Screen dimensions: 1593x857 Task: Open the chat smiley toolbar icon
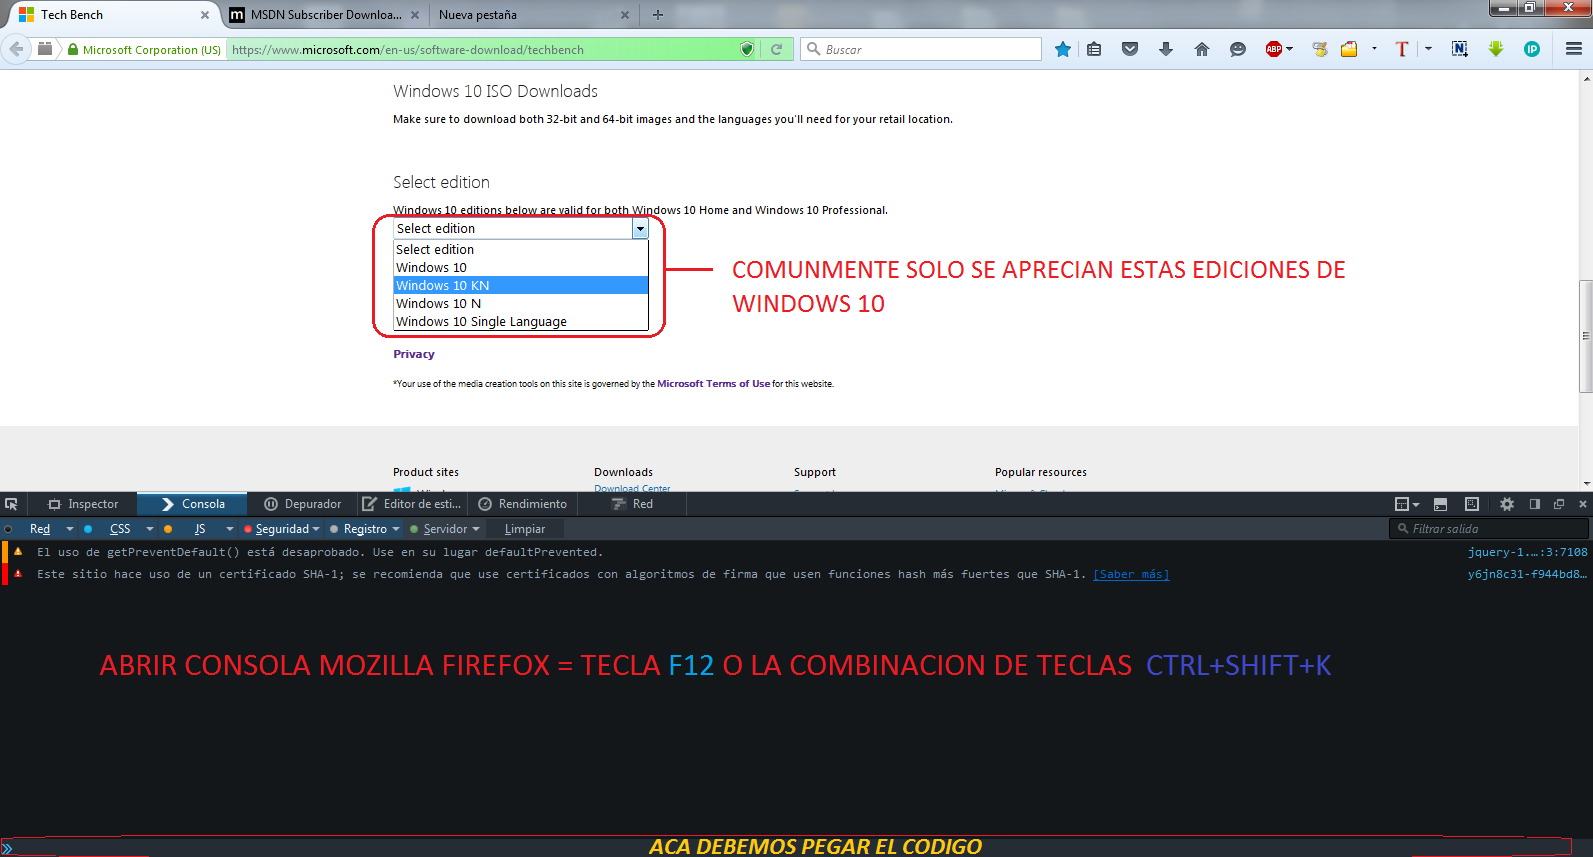coord(1238,49)
